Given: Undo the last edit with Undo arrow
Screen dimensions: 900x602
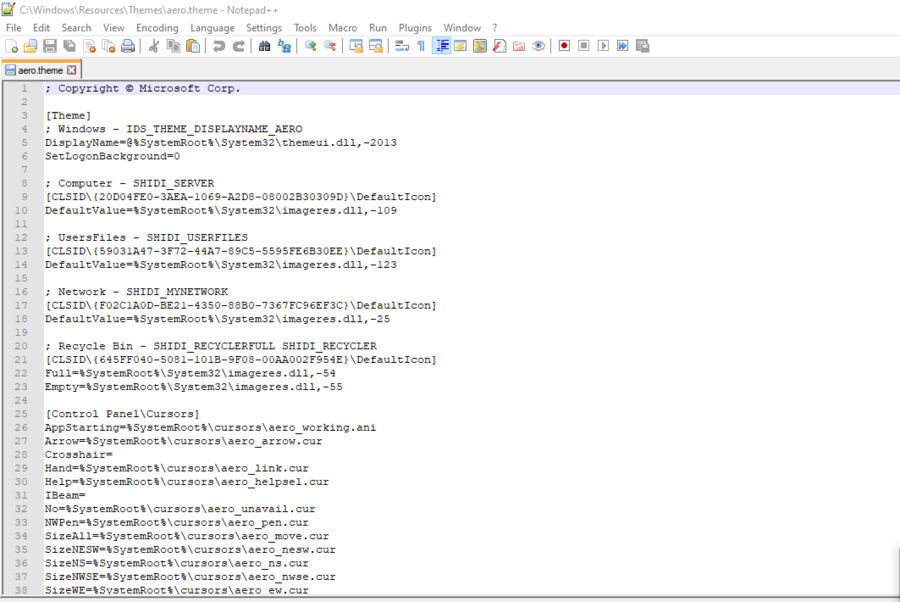Looking at the screenshot, I should [219, 46].
